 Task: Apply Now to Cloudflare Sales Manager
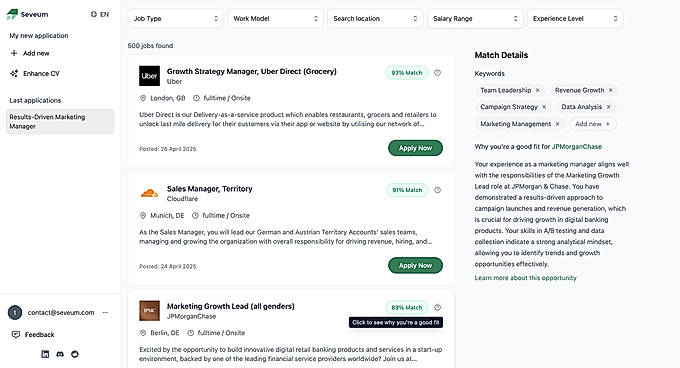(x=415, y=265)
